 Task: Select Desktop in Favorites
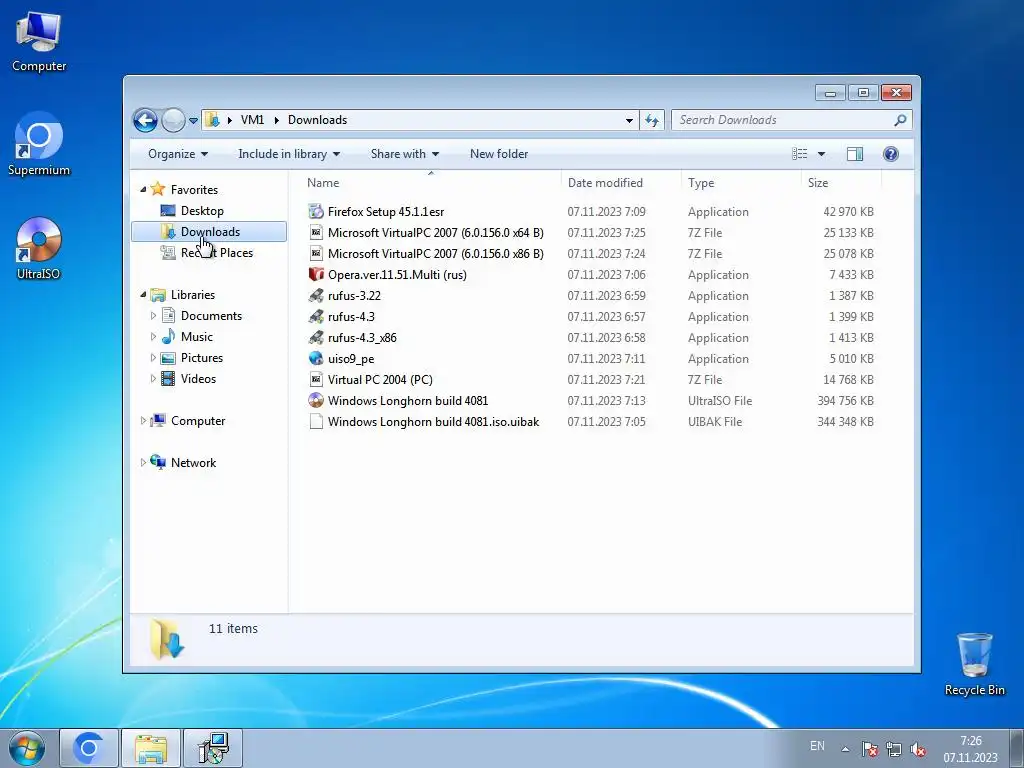(202, 211)
